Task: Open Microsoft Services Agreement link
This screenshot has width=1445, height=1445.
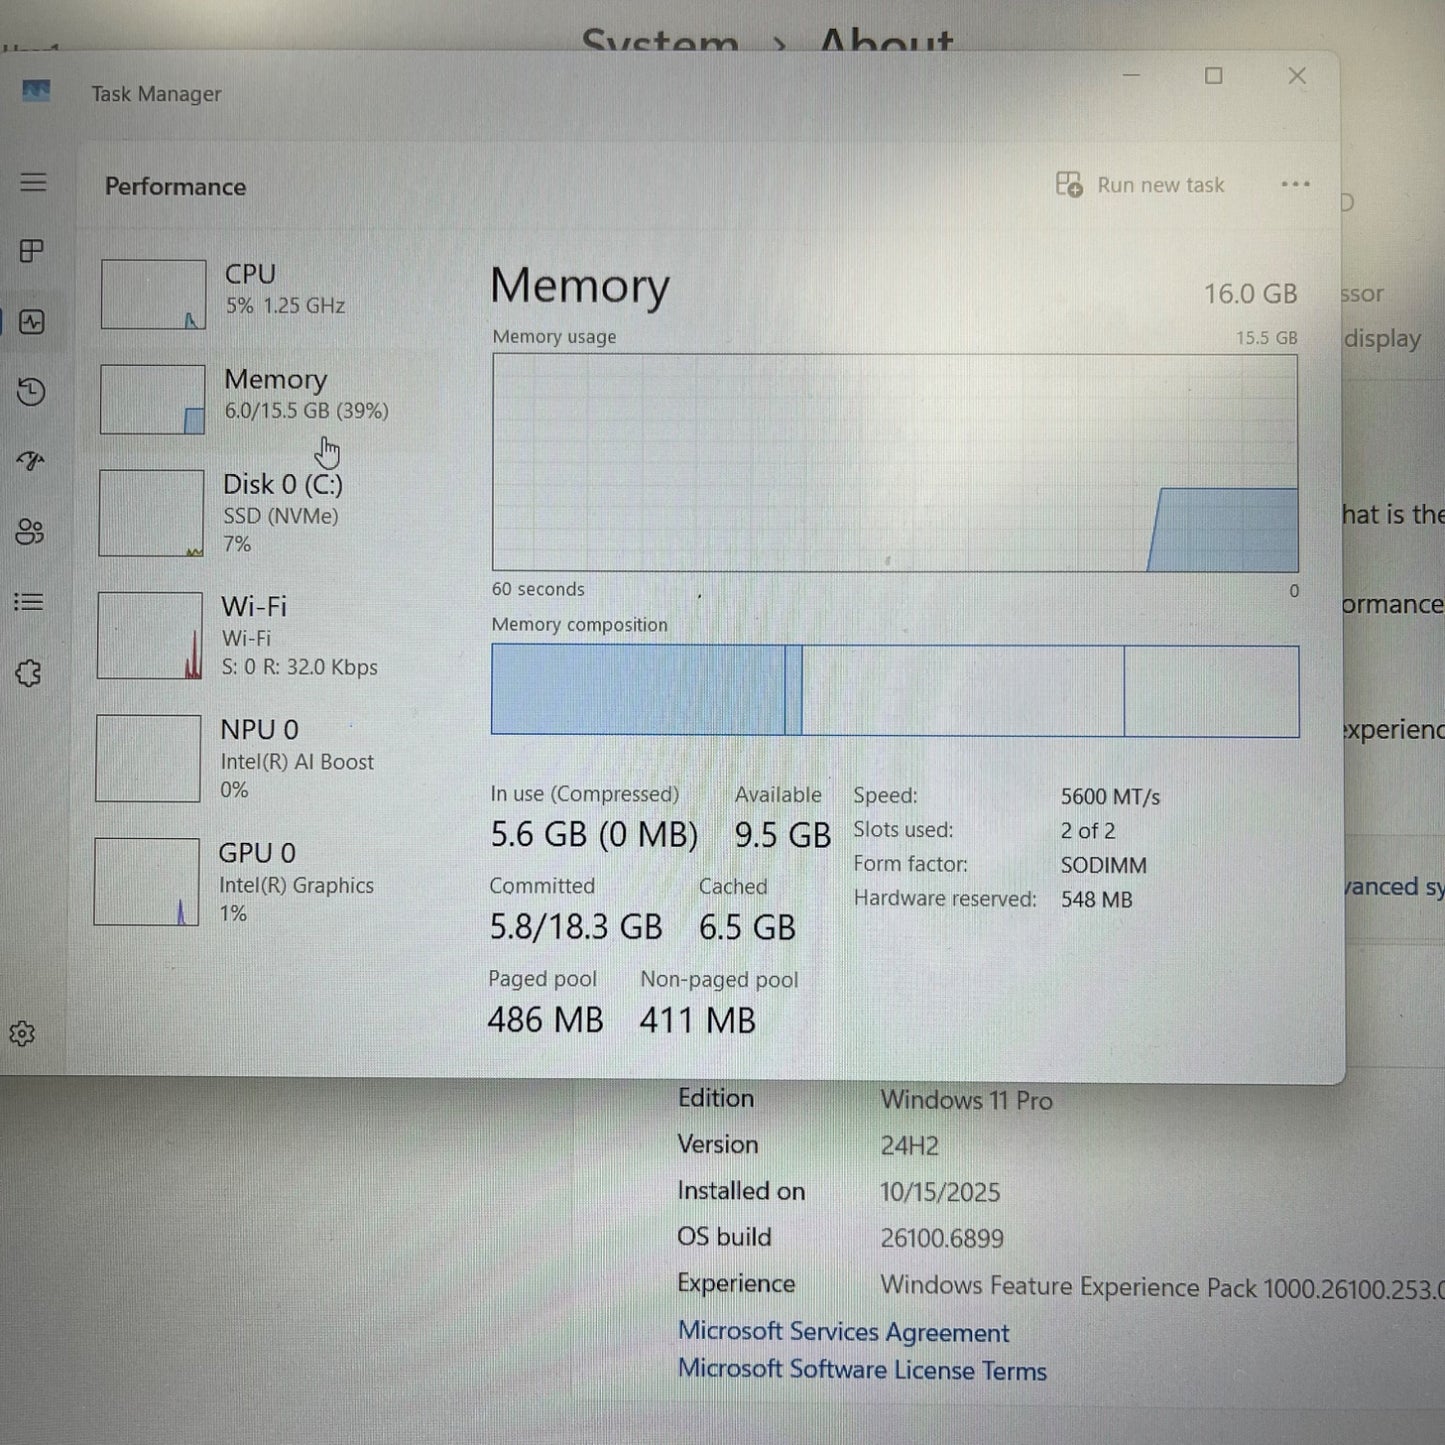Action: click(843, 1332)
